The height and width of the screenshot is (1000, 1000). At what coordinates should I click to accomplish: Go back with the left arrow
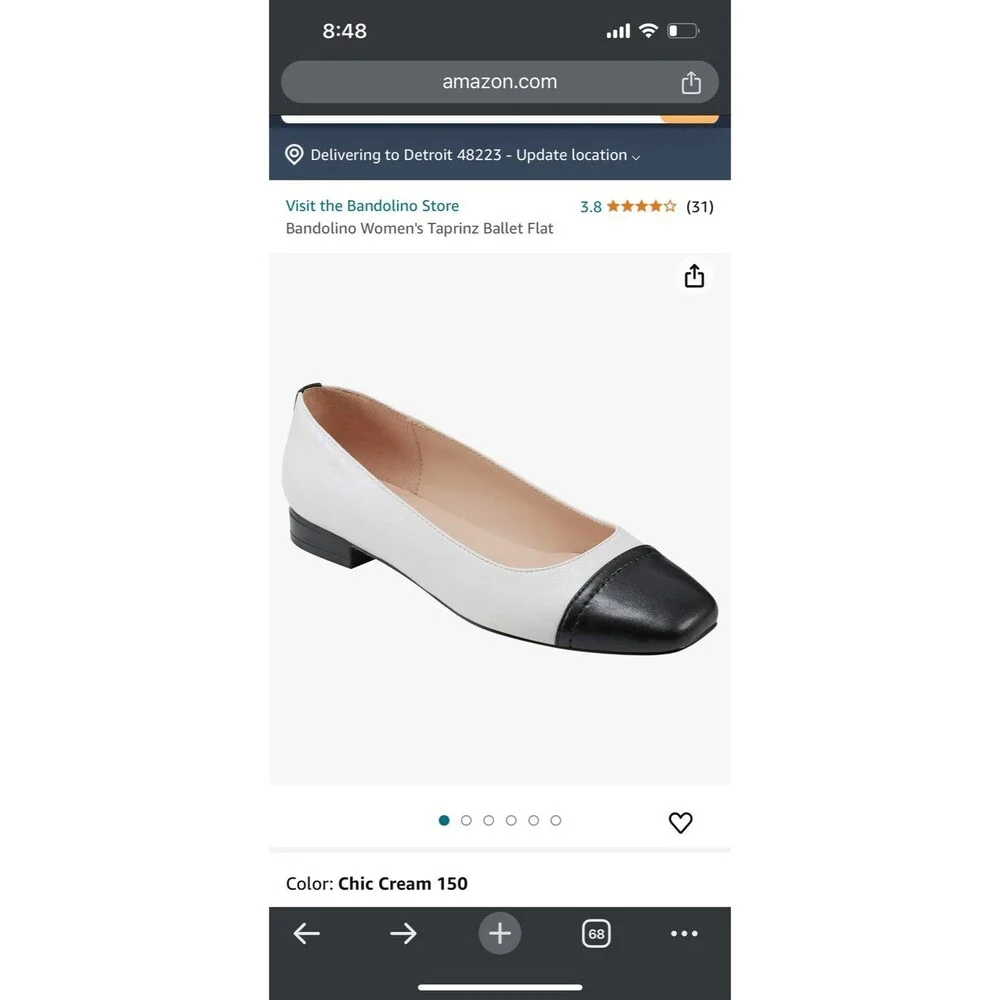307,934
